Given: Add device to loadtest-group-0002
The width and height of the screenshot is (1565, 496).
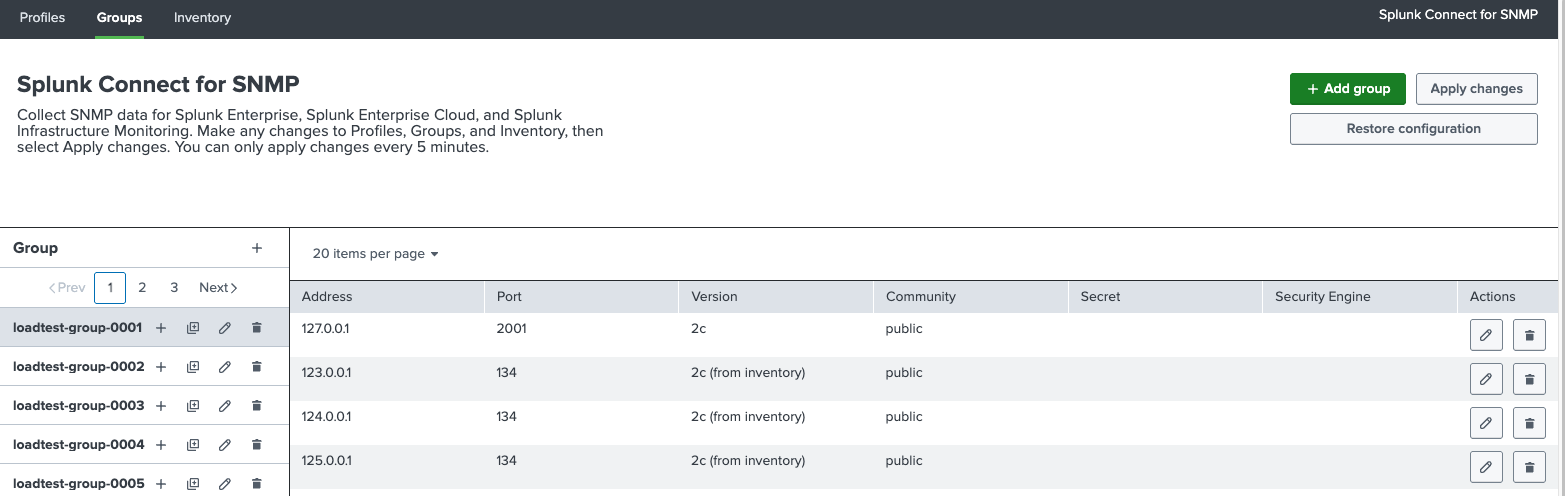Looking at the screenshot, I should click(x=161, y=367).
